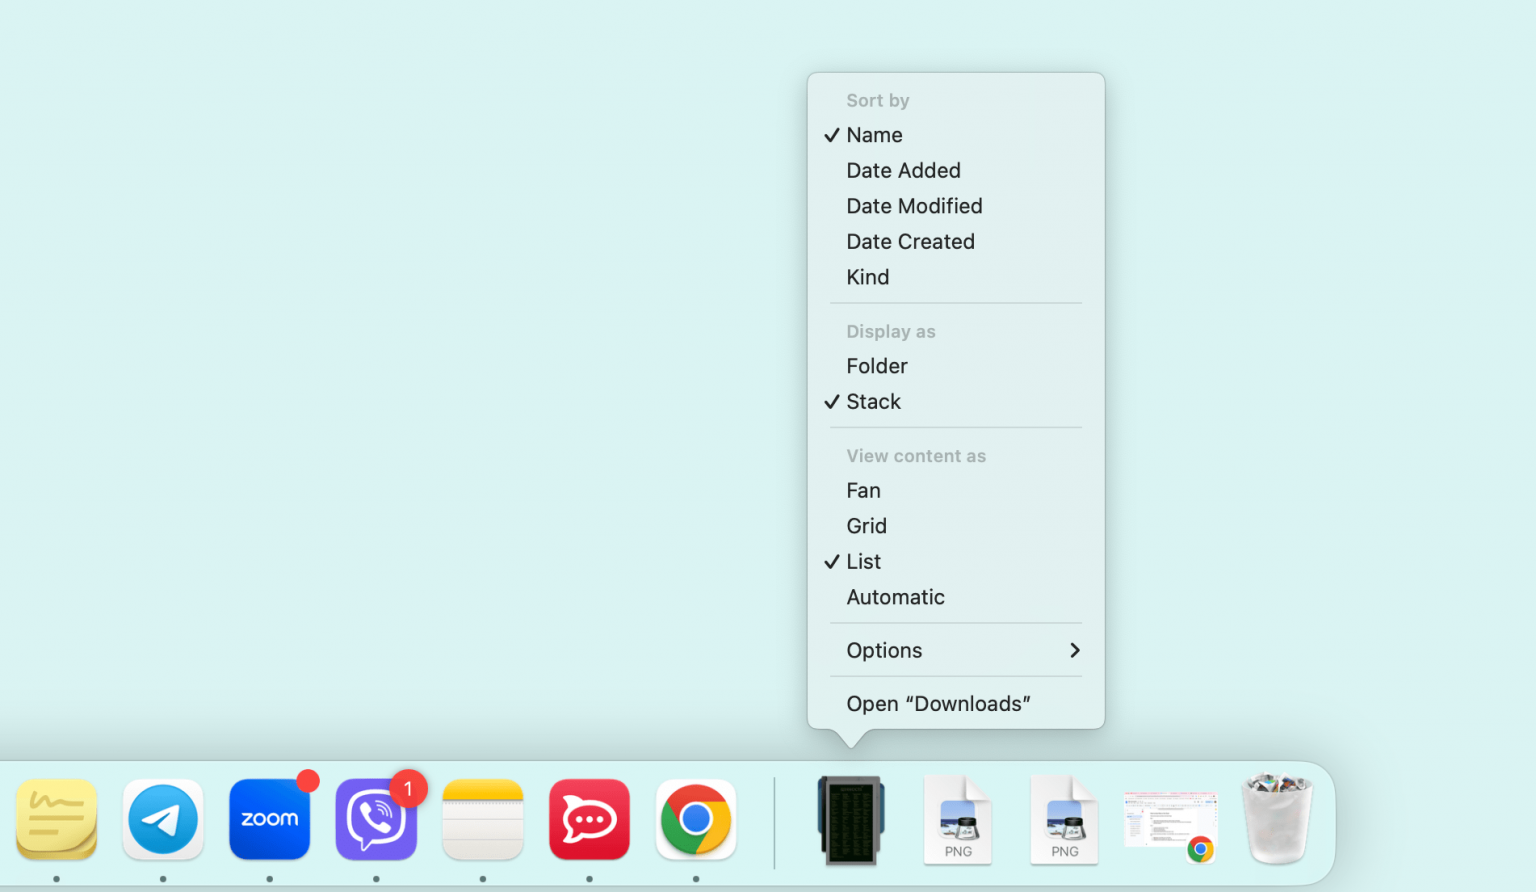Click the first PNG file in the Dock
Viewport: 1536px width, 892px height.
coord(957,820)
